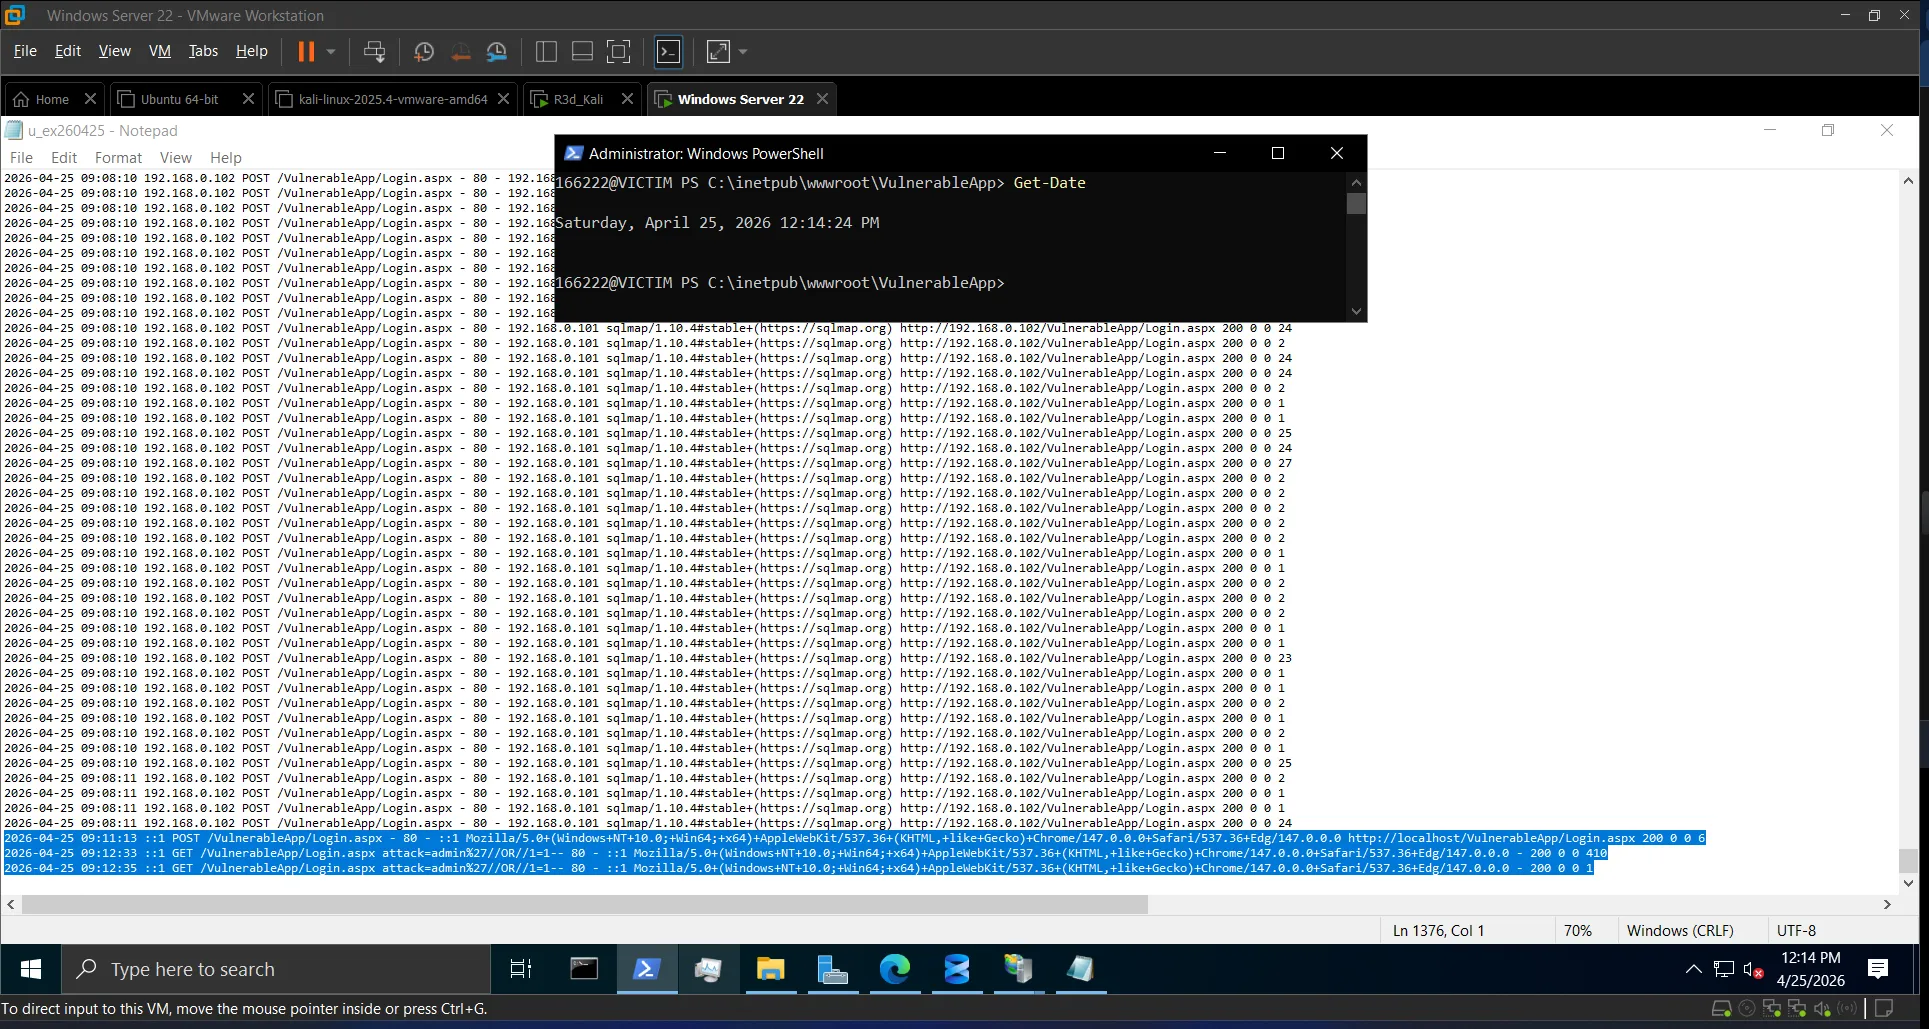The image size is (1929, 1029).
Task: Close the Ubuntu 64-bit tab
Action: 249,98
